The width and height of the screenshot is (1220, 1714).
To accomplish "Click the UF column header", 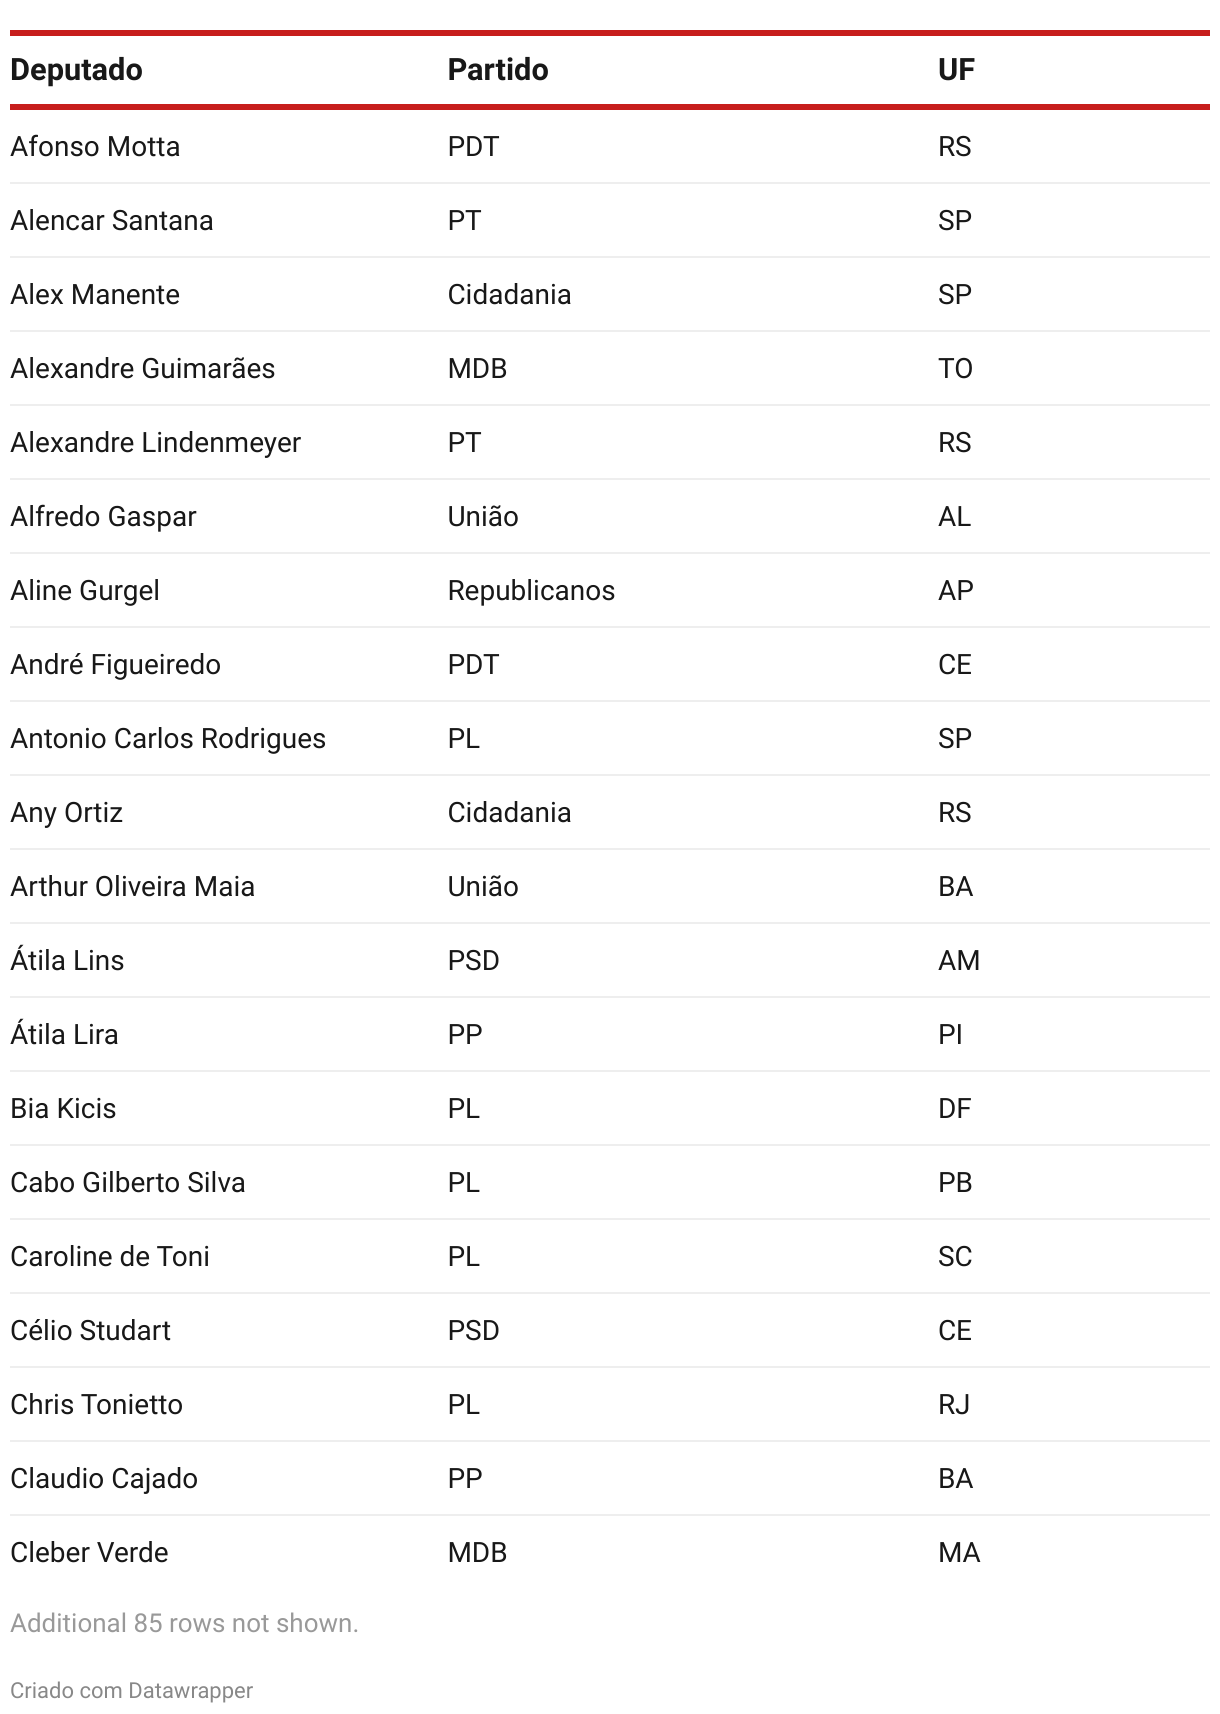I will tap(956, 70).
